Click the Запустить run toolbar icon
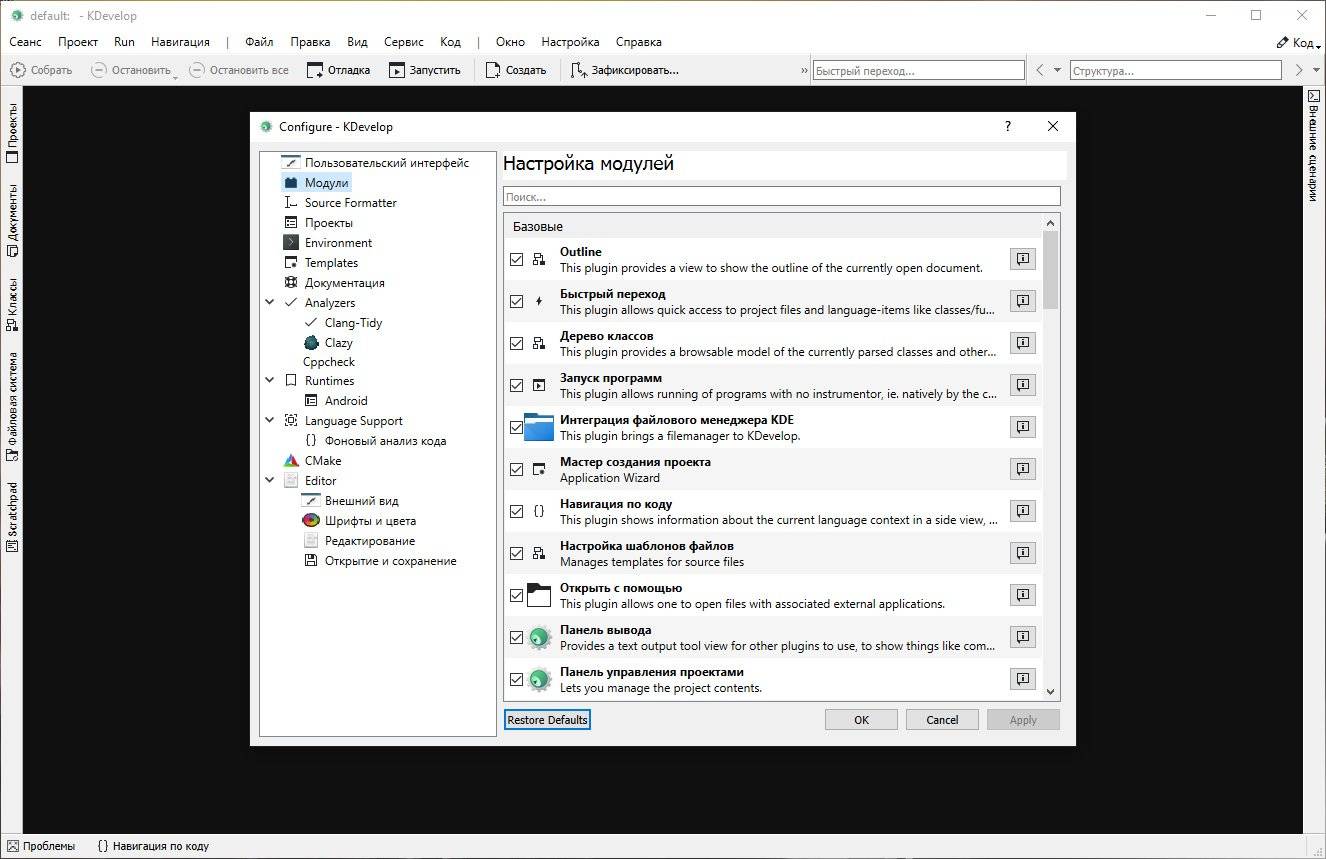Image resolution: width=1326 pixels, height=859 pixels. point(397,70)
